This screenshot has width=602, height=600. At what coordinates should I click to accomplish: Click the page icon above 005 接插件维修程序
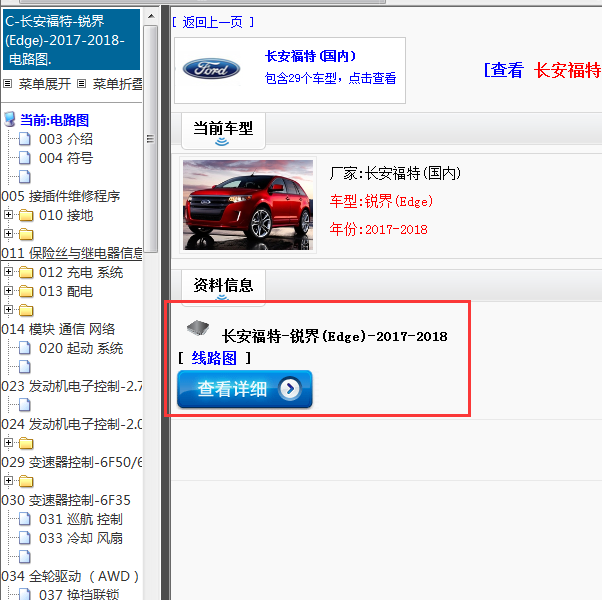pos(25,177)
